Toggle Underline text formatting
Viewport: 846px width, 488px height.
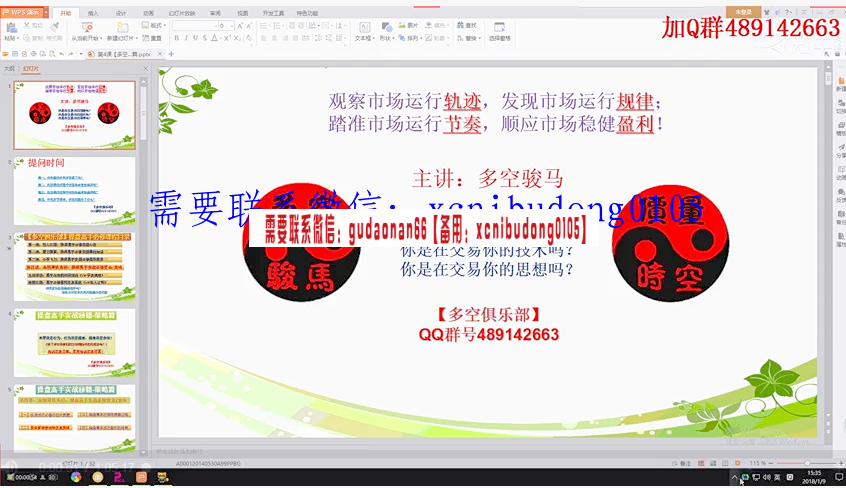(x=198, y=38)
